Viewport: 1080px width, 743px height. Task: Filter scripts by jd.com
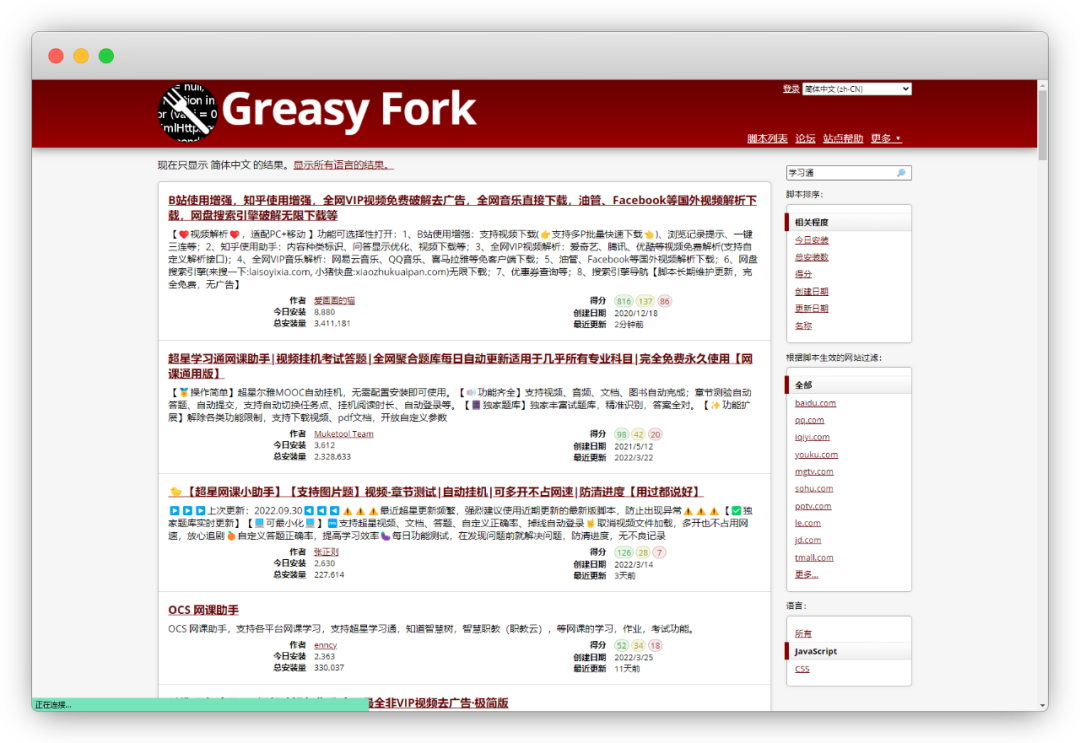pyautogui.click(x=808, y=541)
